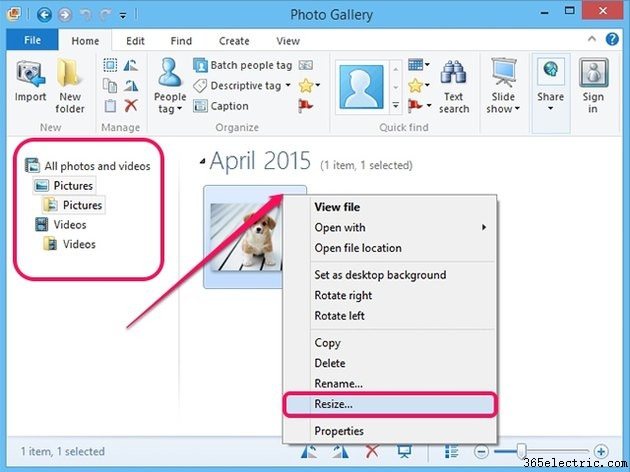This screenshot has height=472, width=630.
Task: Open the star rating filter in Quick find
Action: [418, 85]
